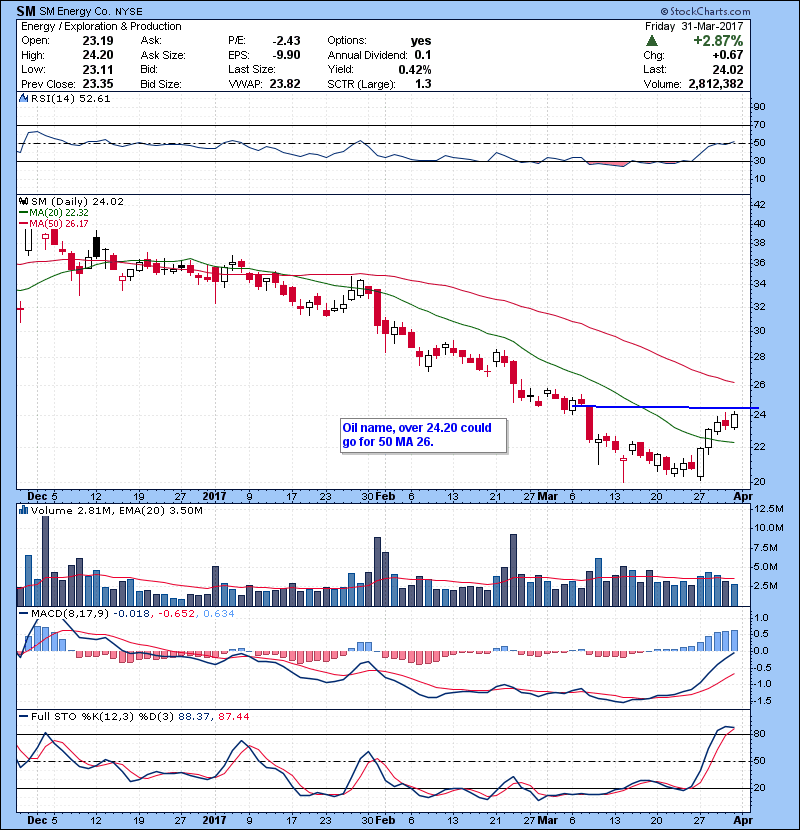
Task: Click the 'Oil name, over 24.20' annotation box
Action: tap(424, 436)
